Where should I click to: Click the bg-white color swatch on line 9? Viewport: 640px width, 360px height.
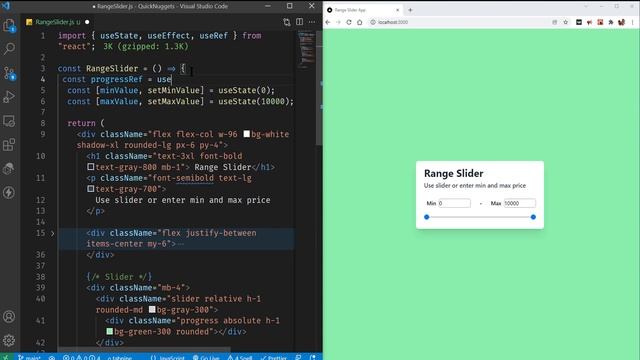point(247,134)
